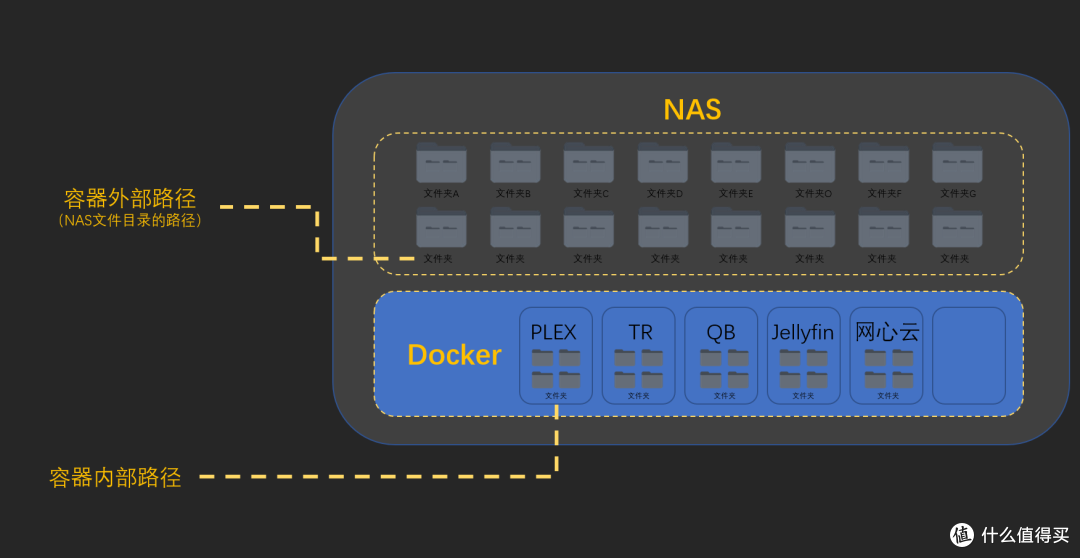Click the NAS title text
The image size is (1080, 558).
pos(692,109)
